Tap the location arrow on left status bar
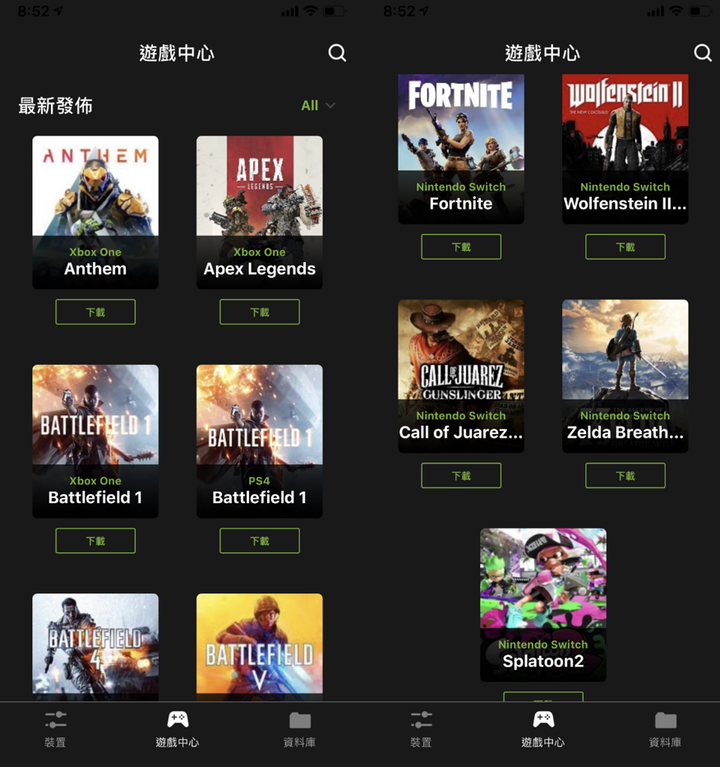Image resolution: width=720 pixels, height=767 pixels. pyautogui.click(x=58, y=10)
